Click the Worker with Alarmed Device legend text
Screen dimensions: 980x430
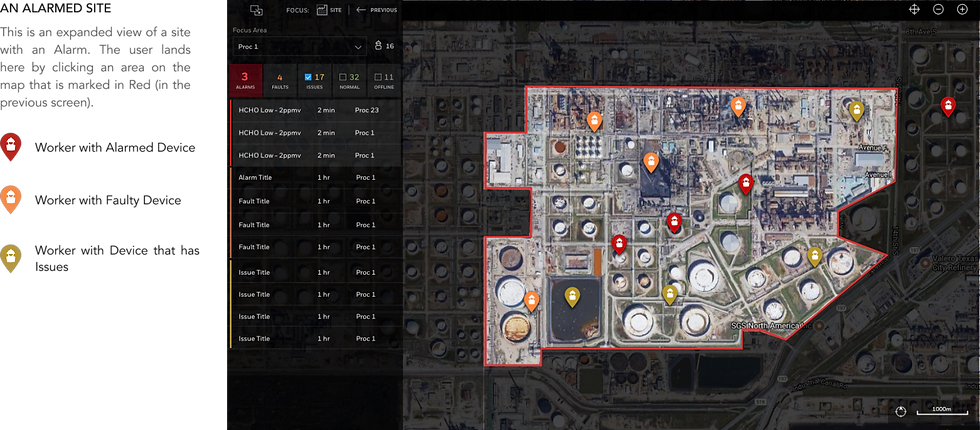115,148
